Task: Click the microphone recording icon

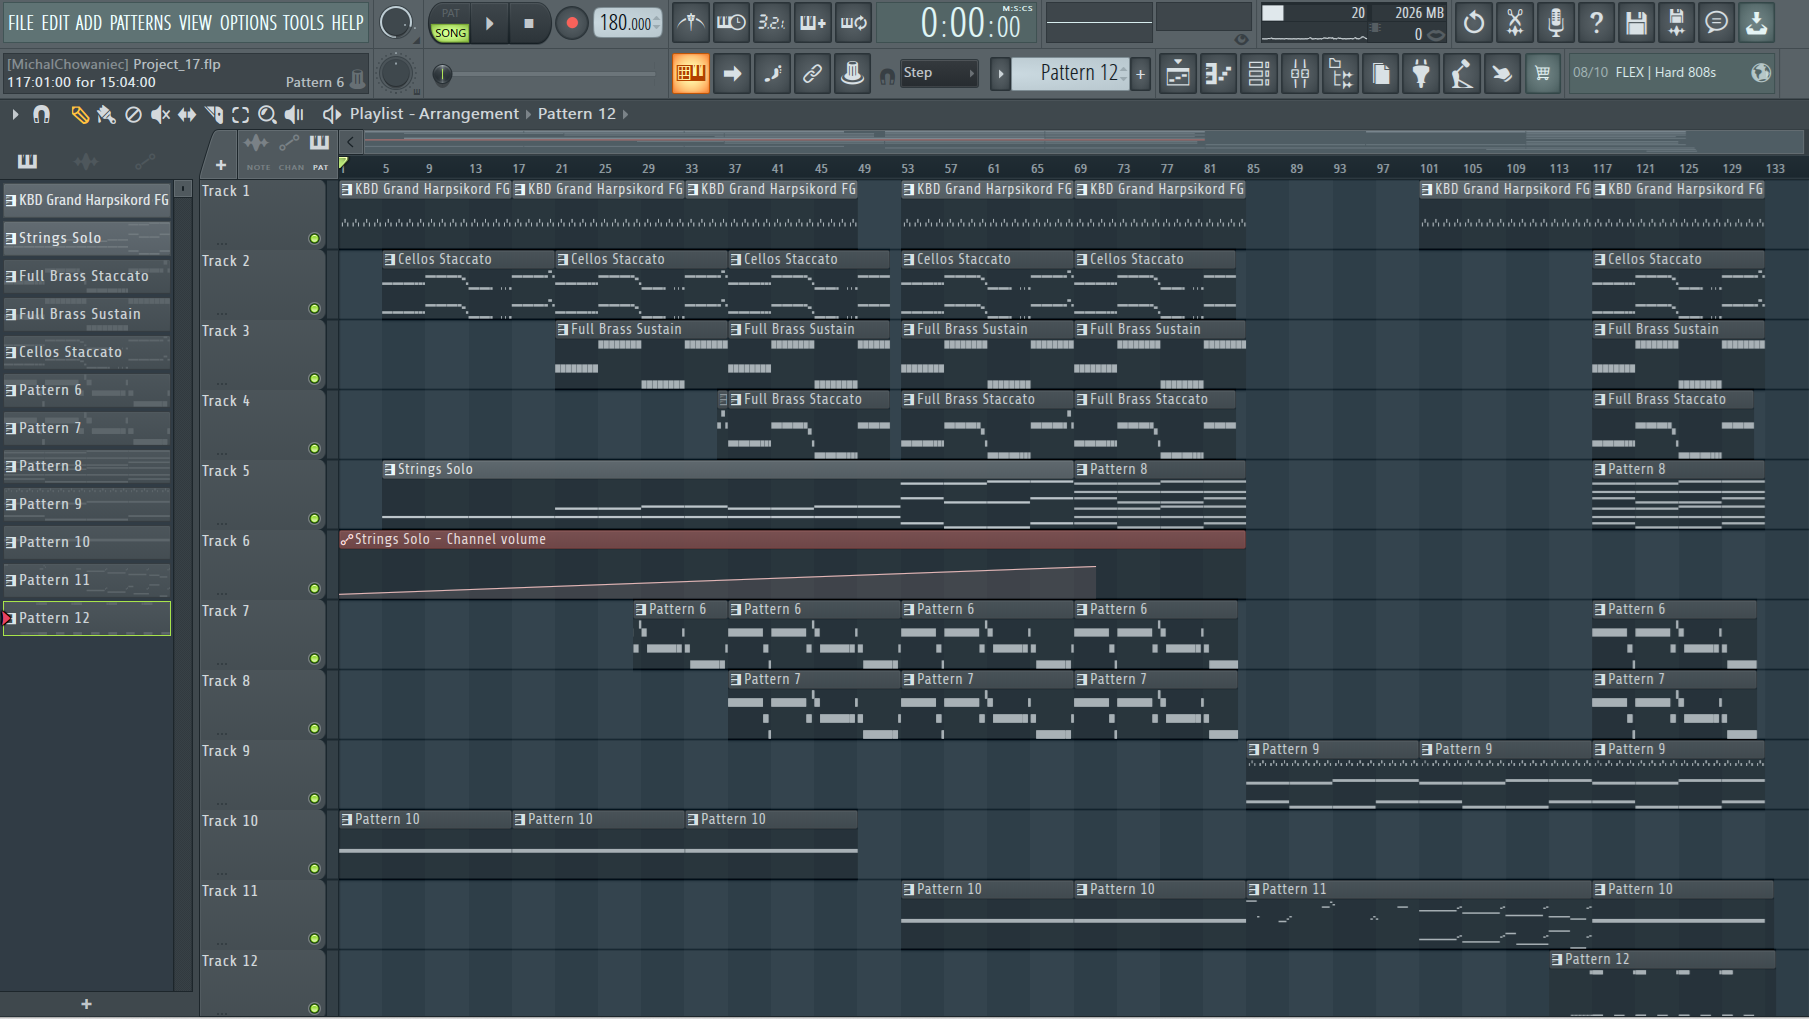Action: 1555,22
